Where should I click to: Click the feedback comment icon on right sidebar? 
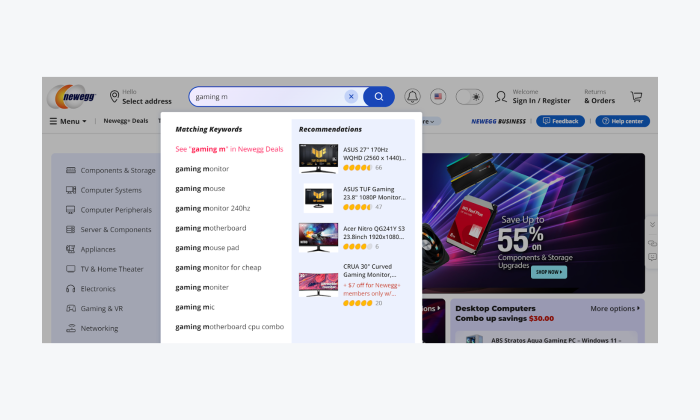click(652, 257)
